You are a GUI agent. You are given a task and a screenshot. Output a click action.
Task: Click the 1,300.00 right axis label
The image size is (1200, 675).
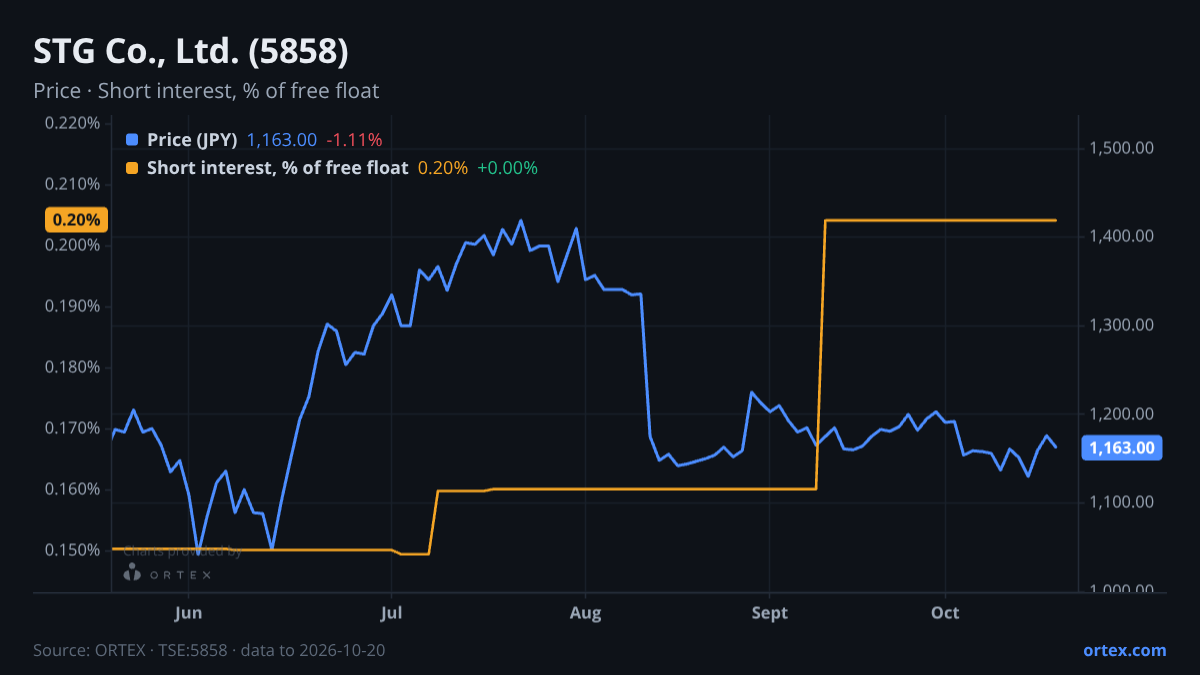click(x=1120, y=325)
